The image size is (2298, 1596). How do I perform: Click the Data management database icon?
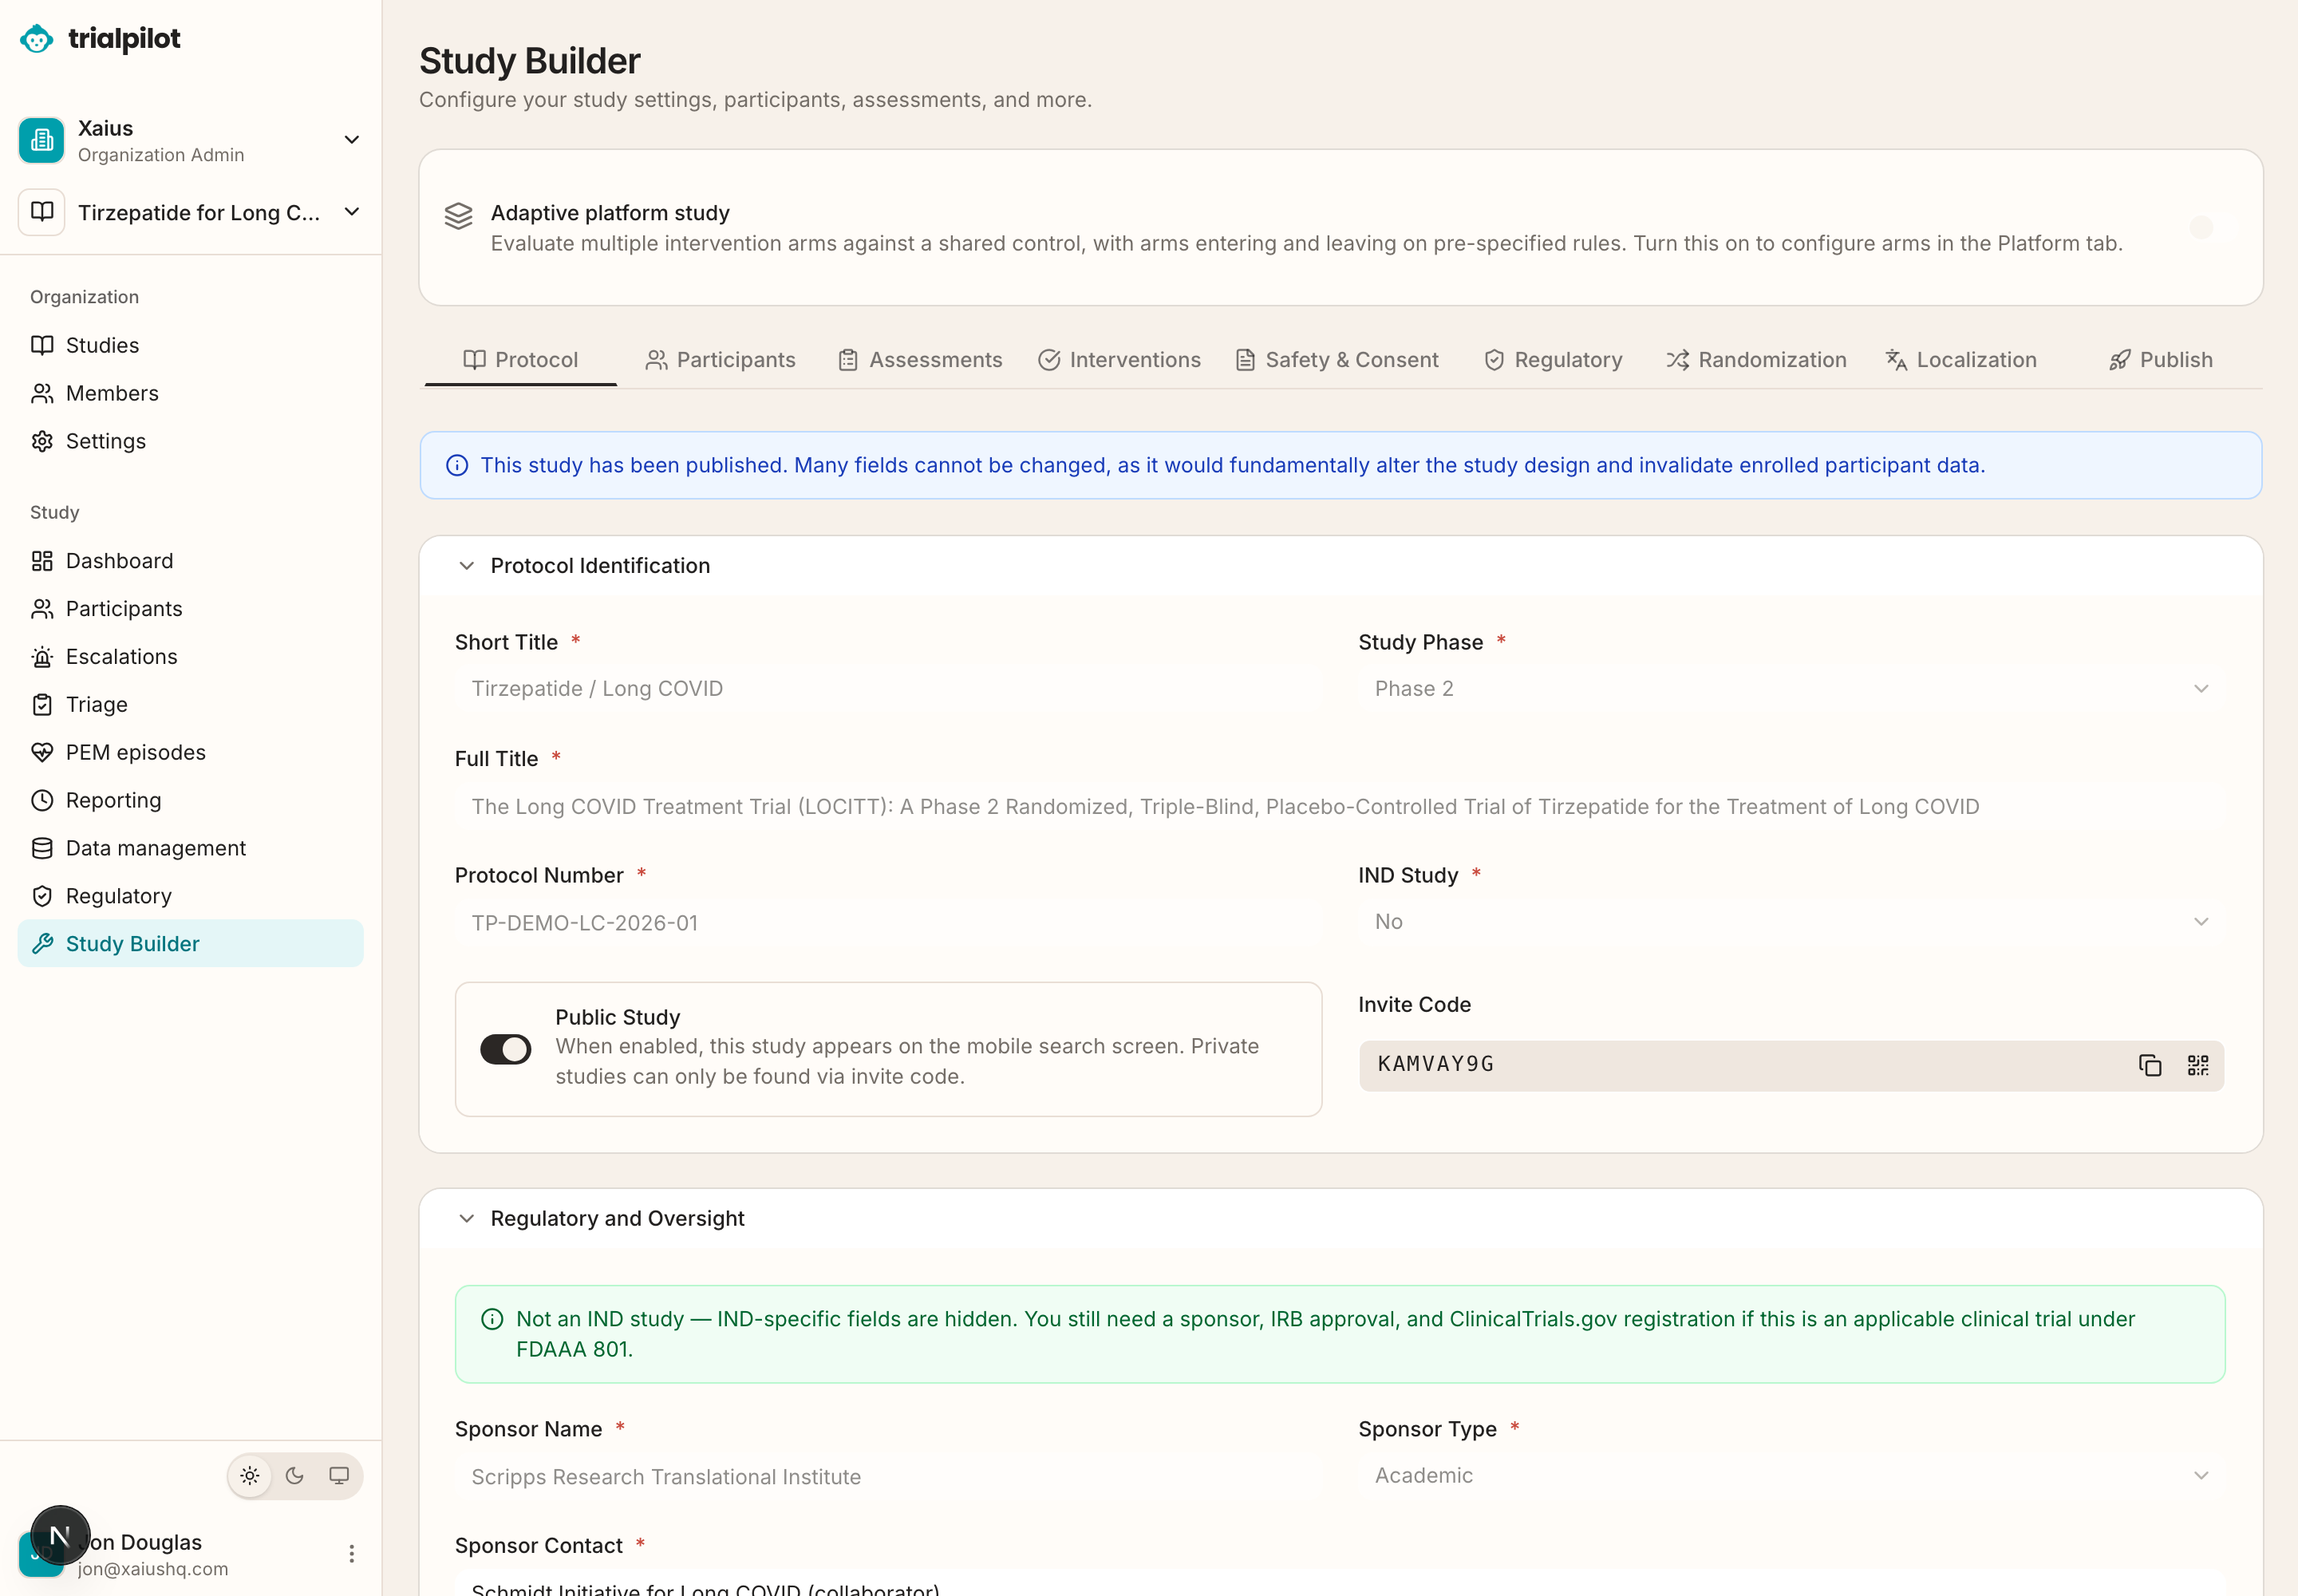[x=42, y=848]
